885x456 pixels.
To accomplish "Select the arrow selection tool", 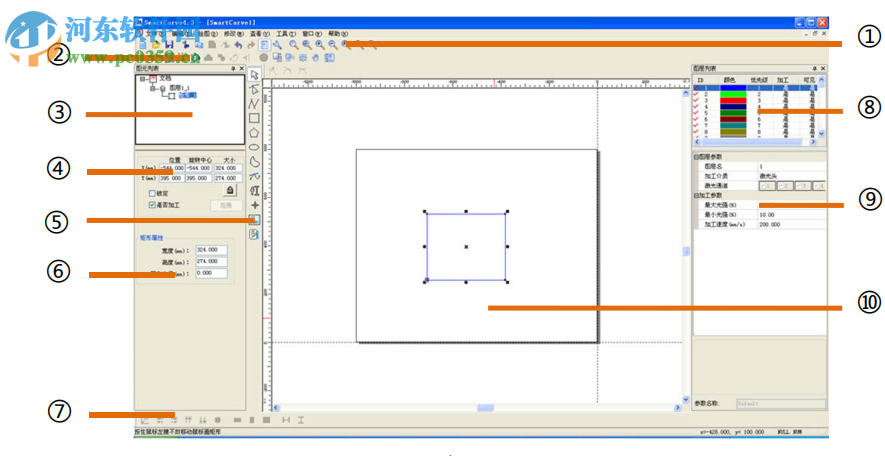I will pyautogui.click(x=255, y=76).
